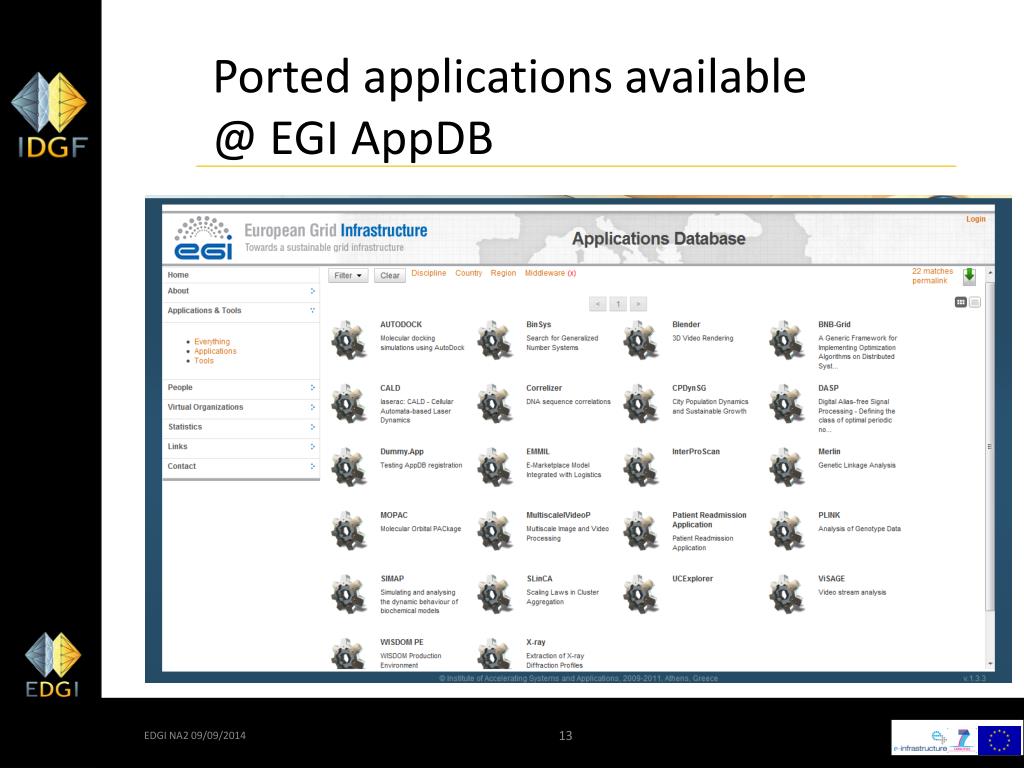Open the Filter dropdown
Viewport: 1024px width, 768px height.
[348, 276]
